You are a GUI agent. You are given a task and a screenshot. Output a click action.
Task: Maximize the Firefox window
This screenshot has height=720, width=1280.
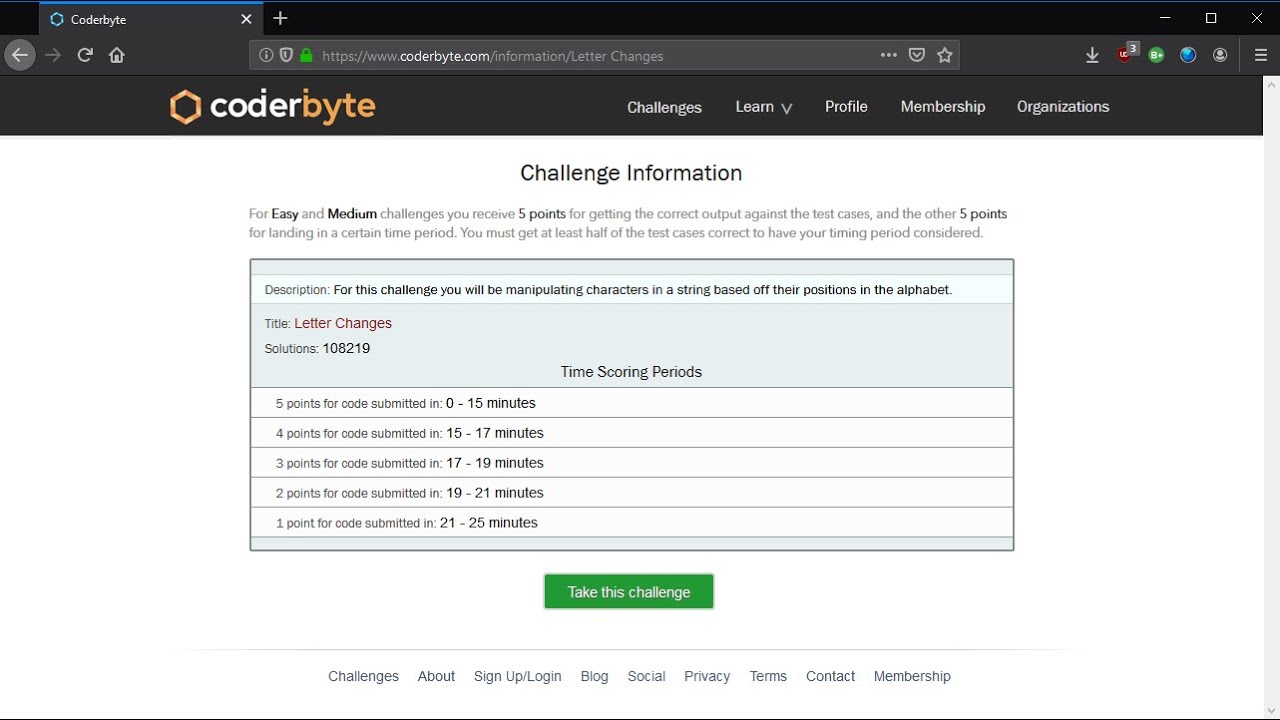[1211, 18]
